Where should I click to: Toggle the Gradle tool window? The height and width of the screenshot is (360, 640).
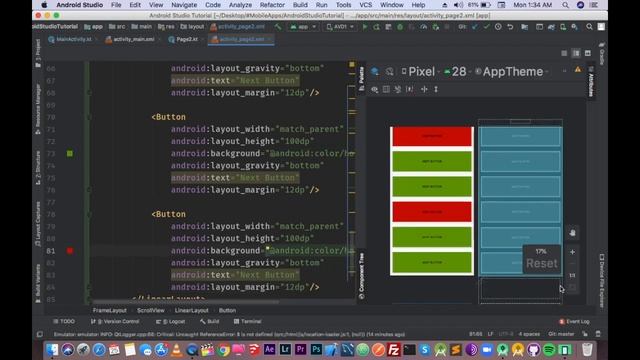(x=602, y=53)
